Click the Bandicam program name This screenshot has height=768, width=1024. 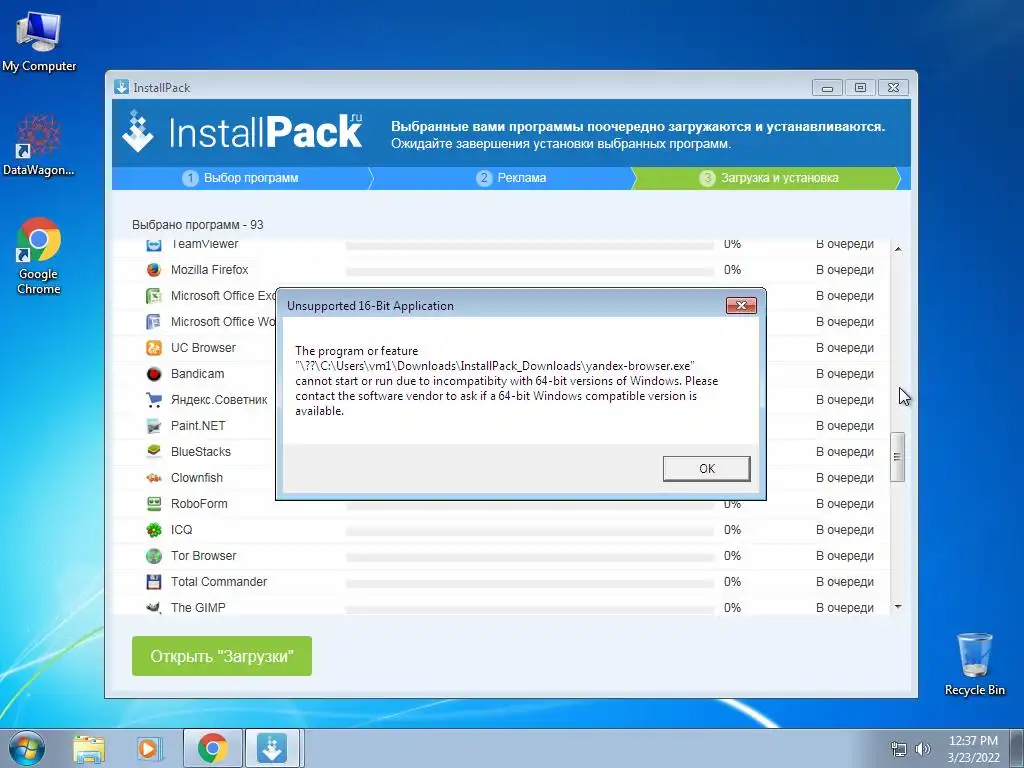197,374
